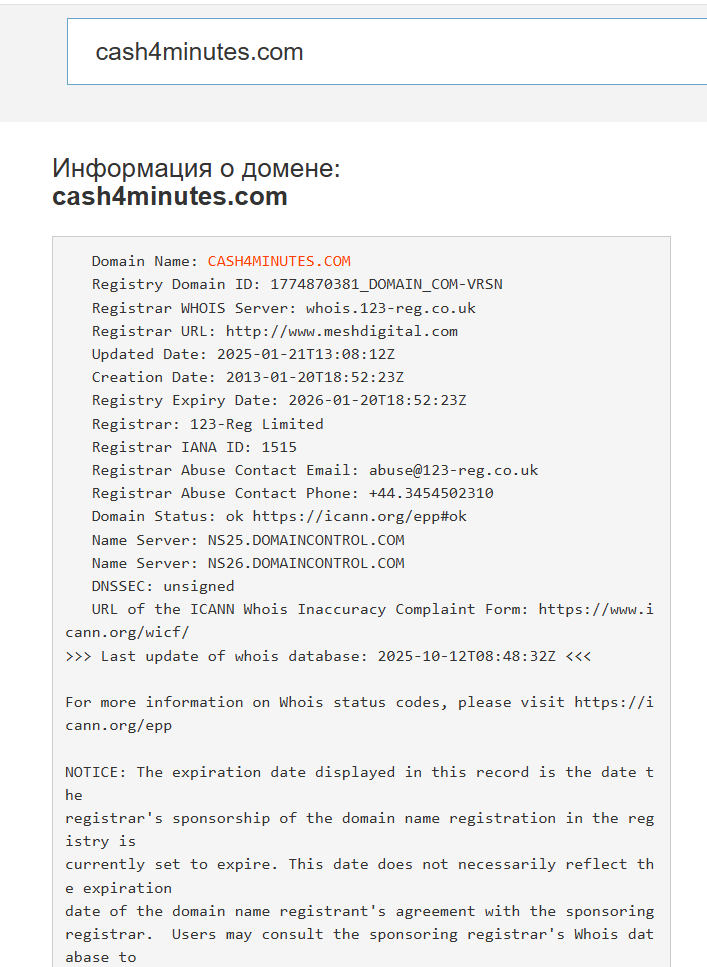
Task: Click the abuse contact phone number
Action: 431,493
